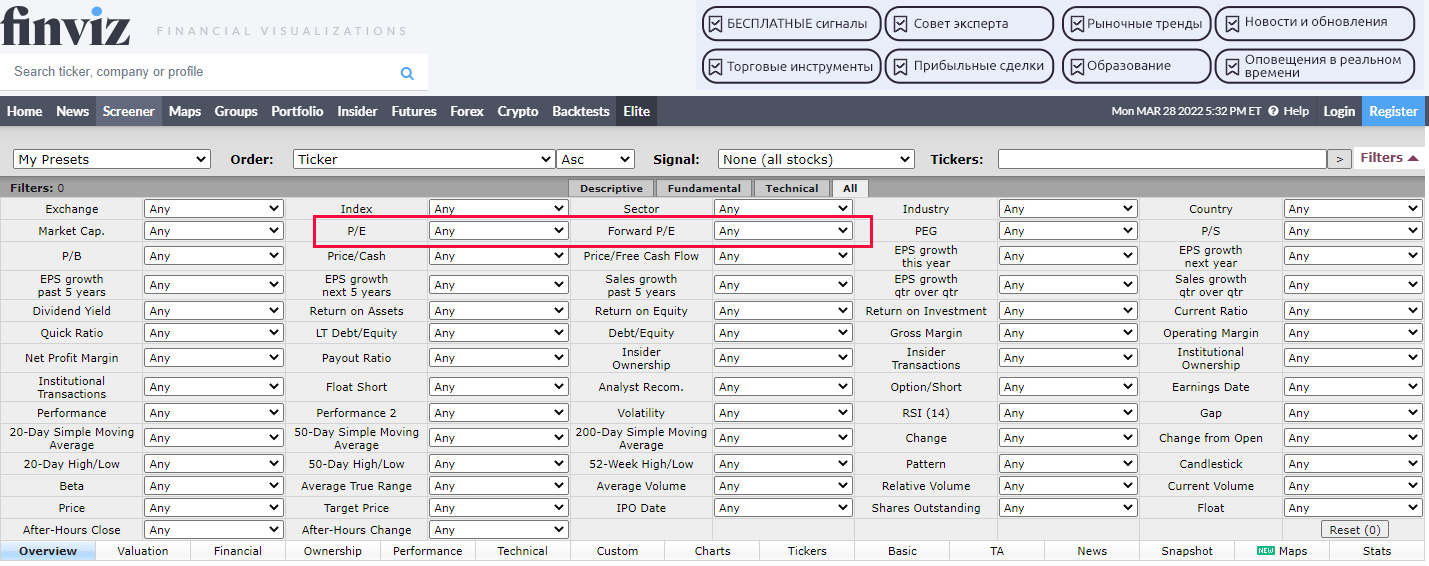Click the Tickers input field
This screenshot has width=1429, height=566.
[1161, 159]
